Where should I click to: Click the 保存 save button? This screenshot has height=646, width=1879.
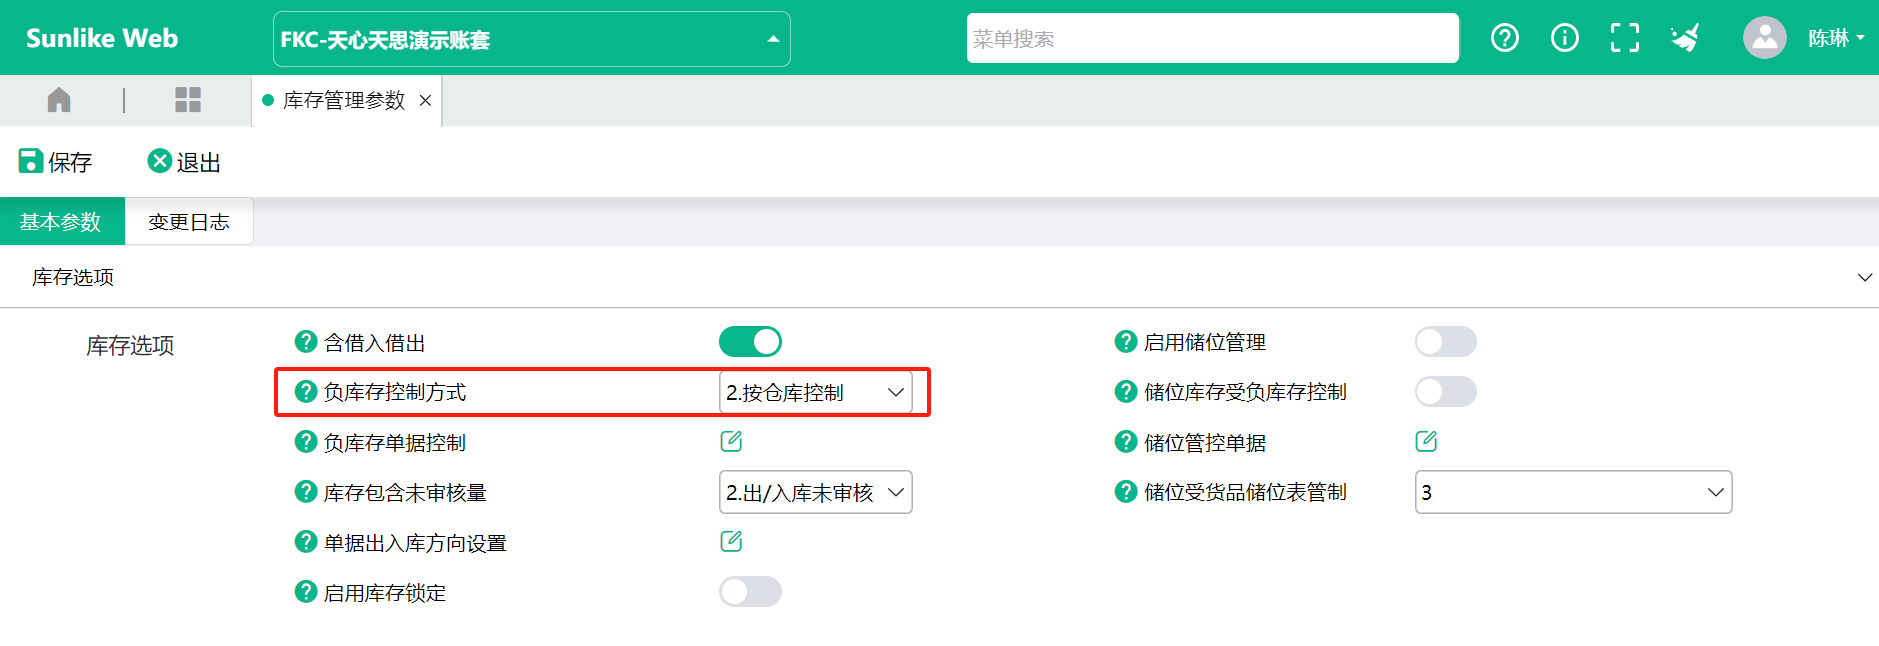(56, 162)
